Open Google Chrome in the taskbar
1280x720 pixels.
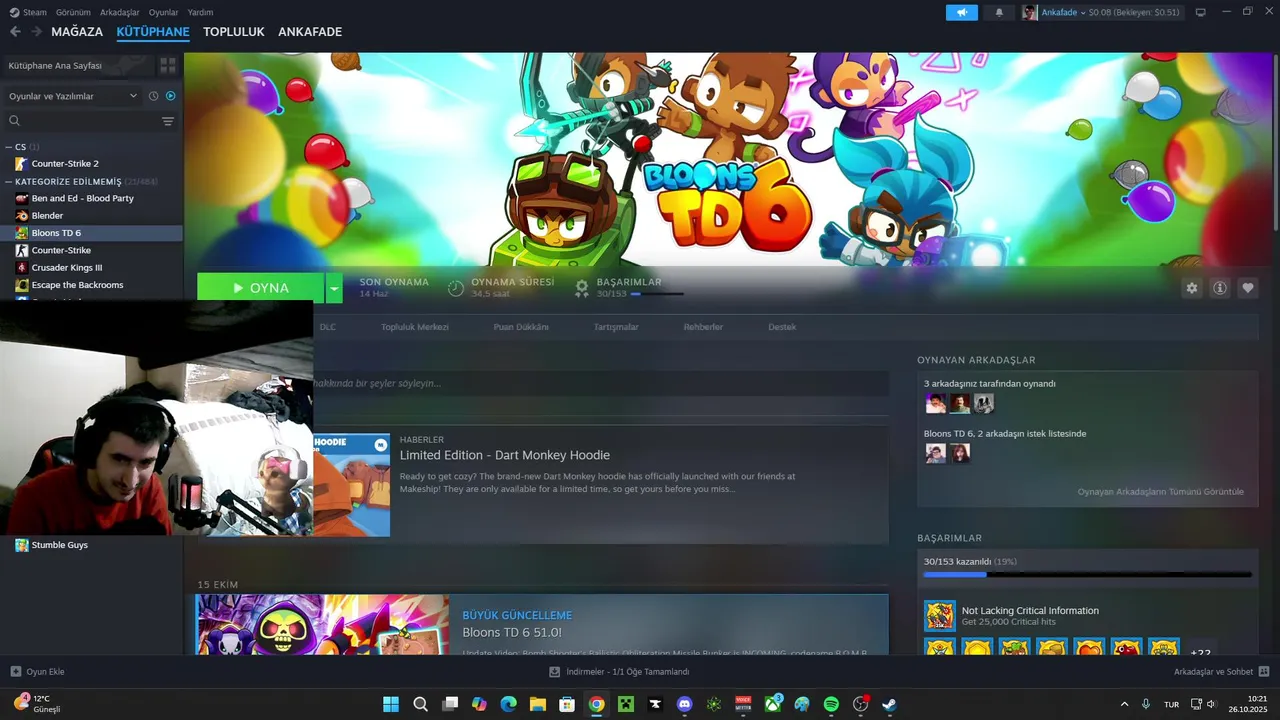click(x=596, y=704)
